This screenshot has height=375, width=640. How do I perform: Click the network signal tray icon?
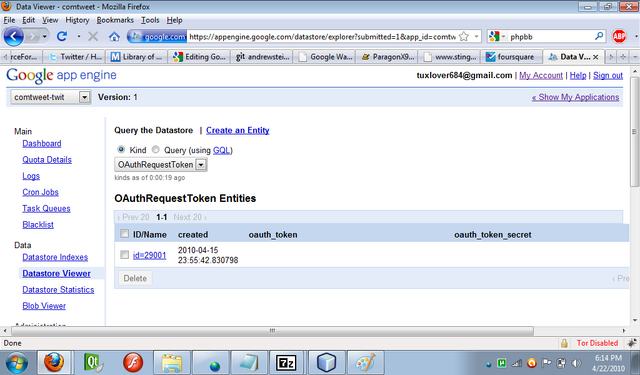517,363
